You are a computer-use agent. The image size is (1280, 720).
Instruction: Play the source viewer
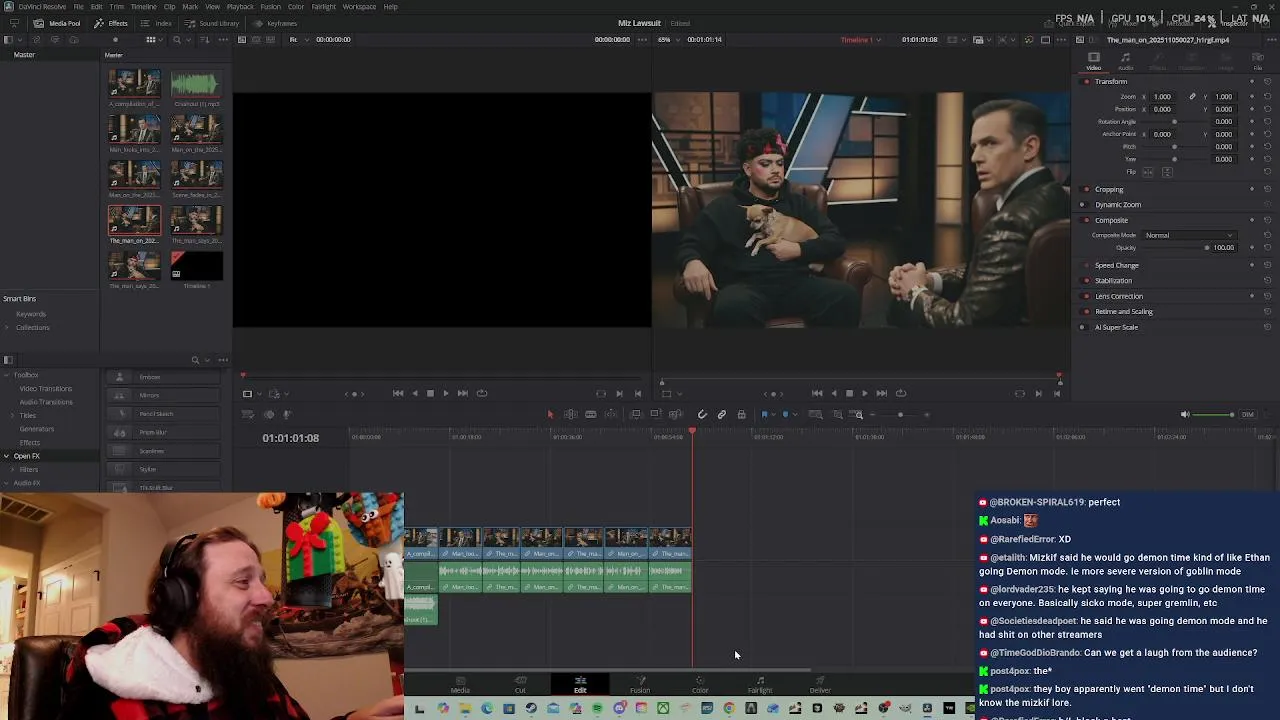click(446, 393)
